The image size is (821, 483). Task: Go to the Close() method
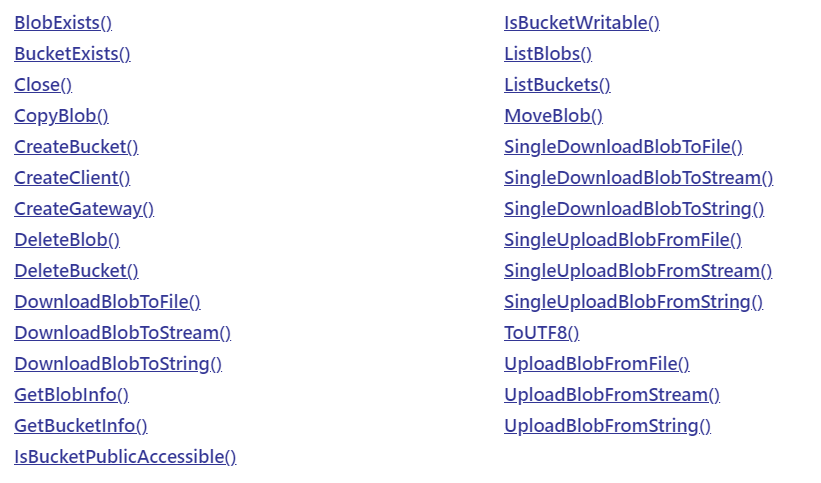pos(43,85)
